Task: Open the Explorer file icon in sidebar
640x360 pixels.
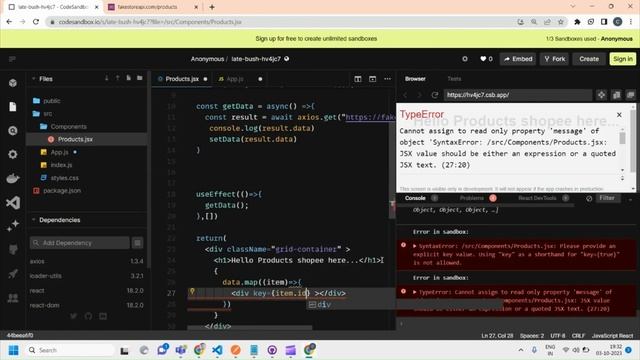Action: [13, 107]
